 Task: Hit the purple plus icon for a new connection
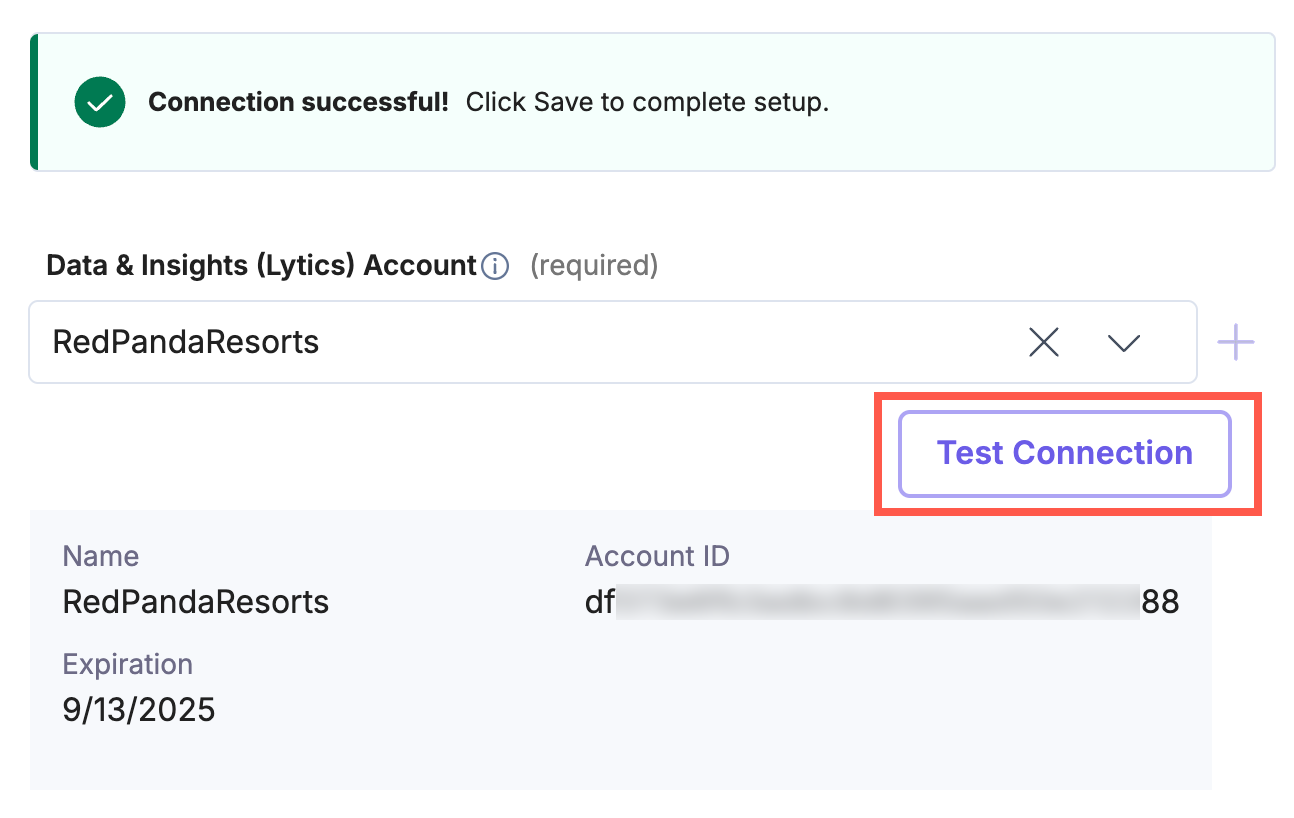pos(1236,342)
